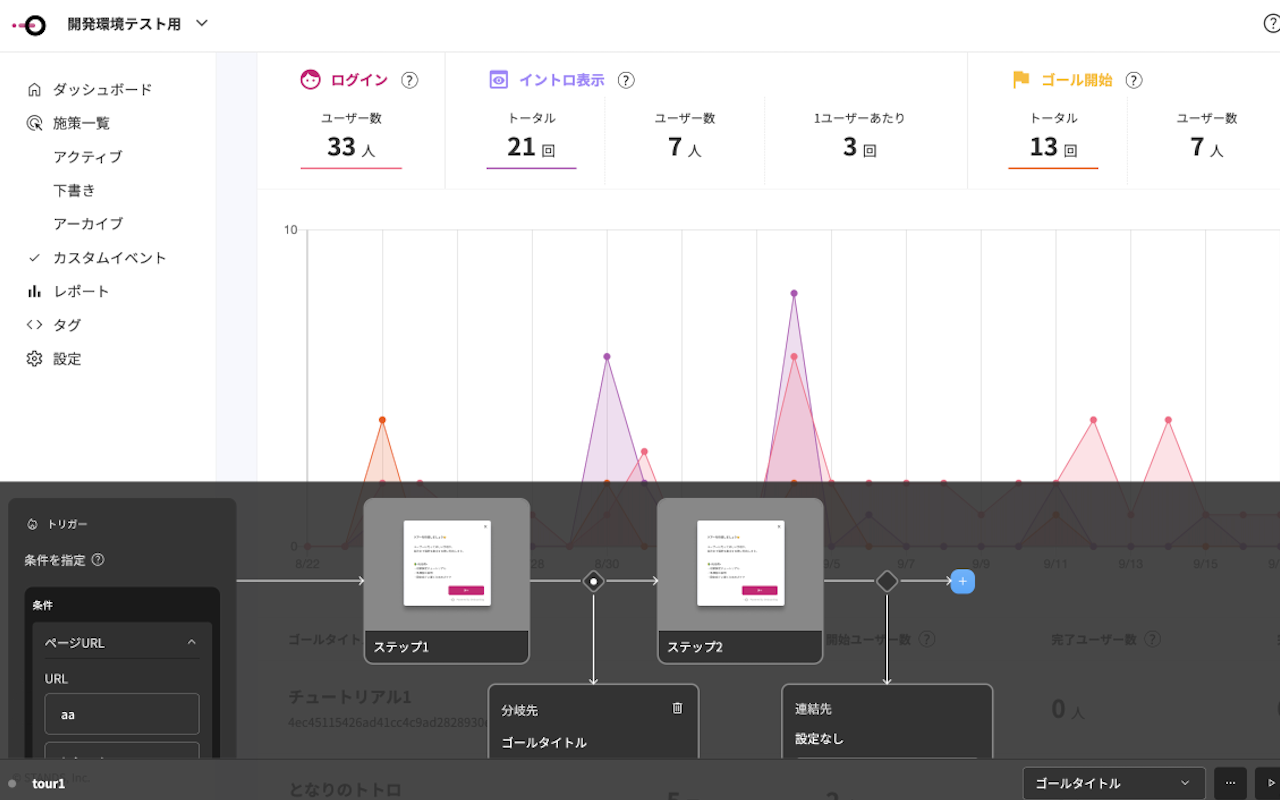The width and height of the screenshot is (1280, 800).
Task: Click the レポート bar chart icon
Action: (x=34, y=291)
